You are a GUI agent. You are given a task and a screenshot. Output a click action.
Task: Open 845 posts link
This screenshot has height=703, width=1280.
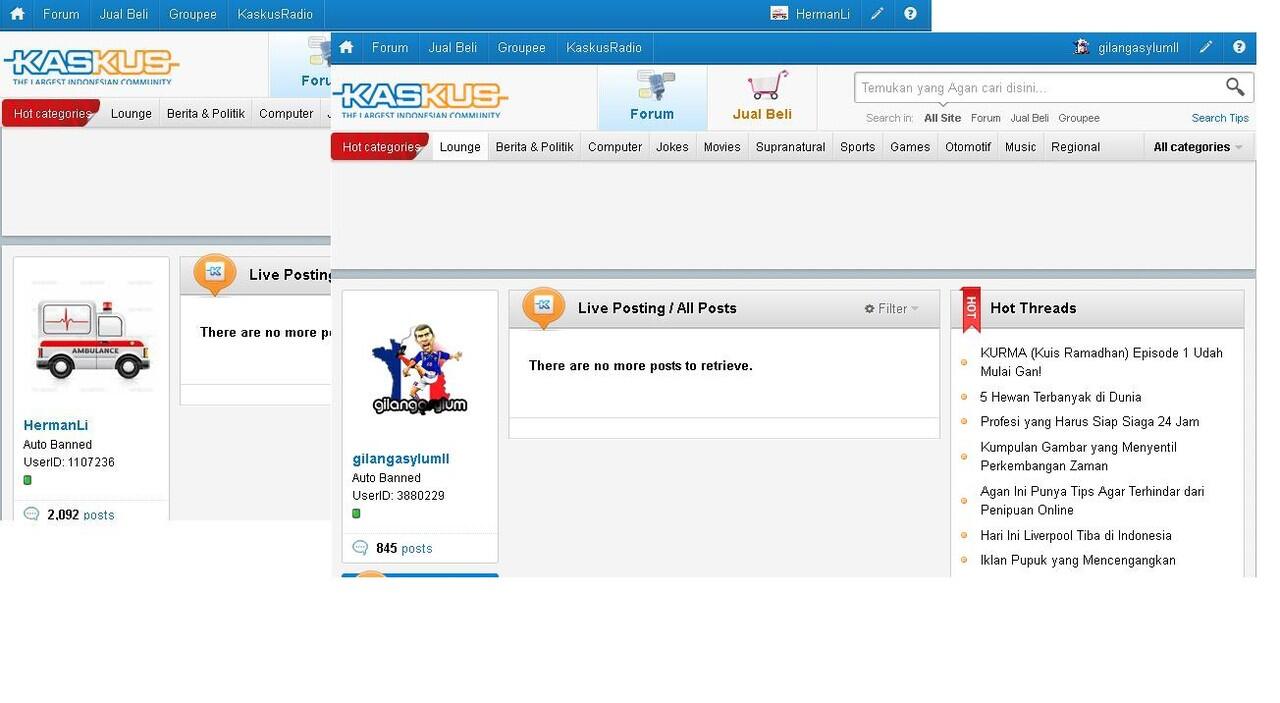point(404,548)
